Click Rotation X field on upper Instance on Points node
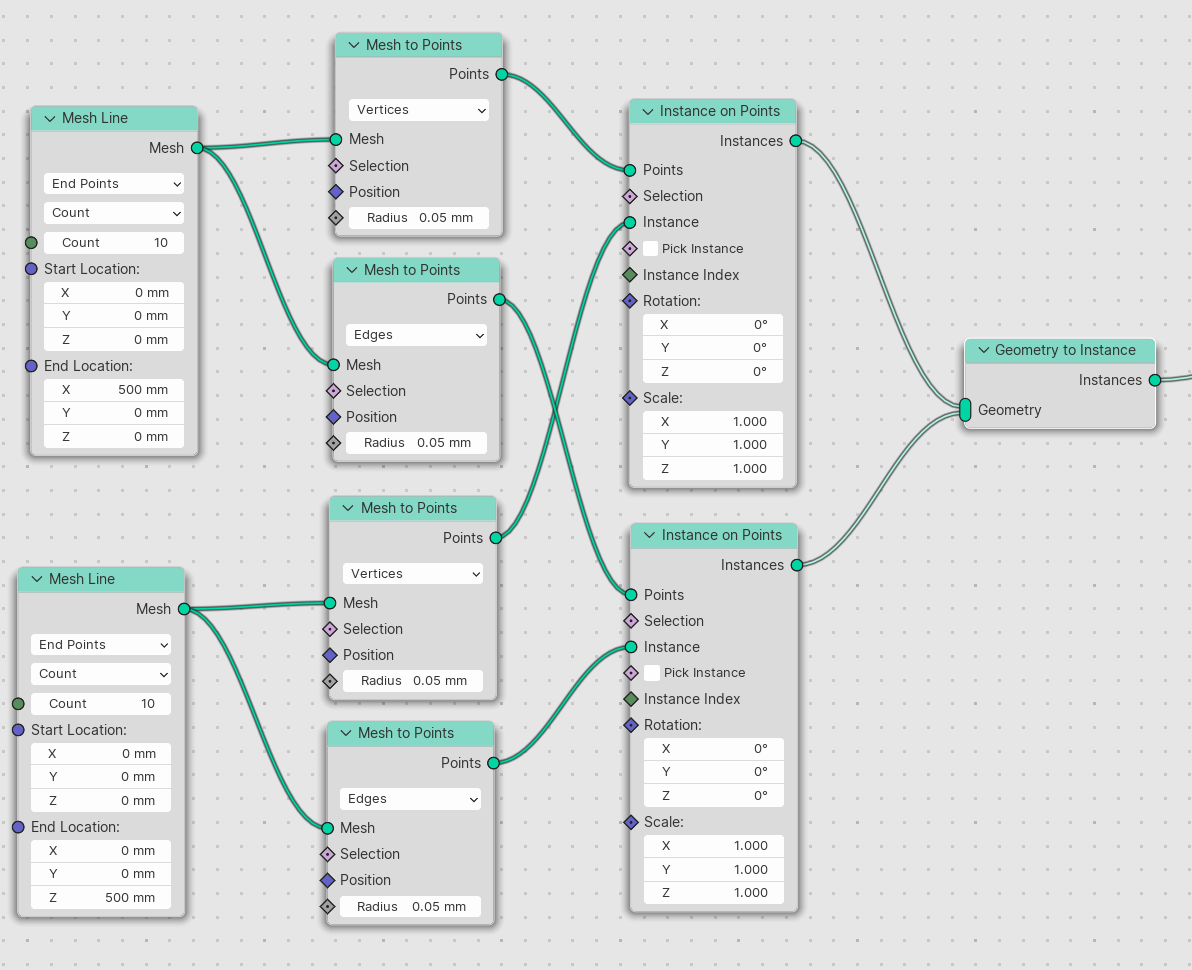1192x970 pixels. 713,325
